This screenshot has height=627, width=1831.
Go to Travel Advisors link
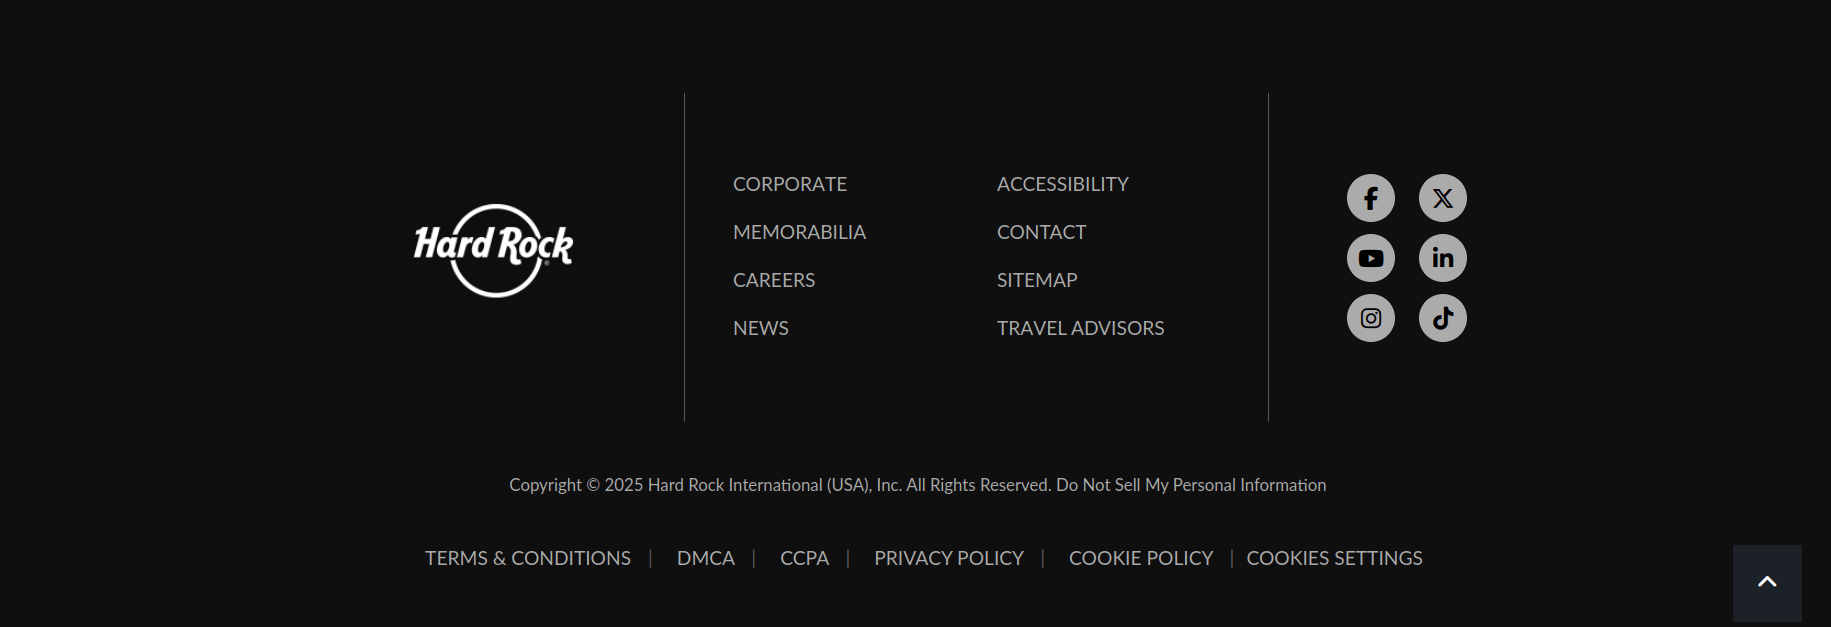pos(1080,328)
